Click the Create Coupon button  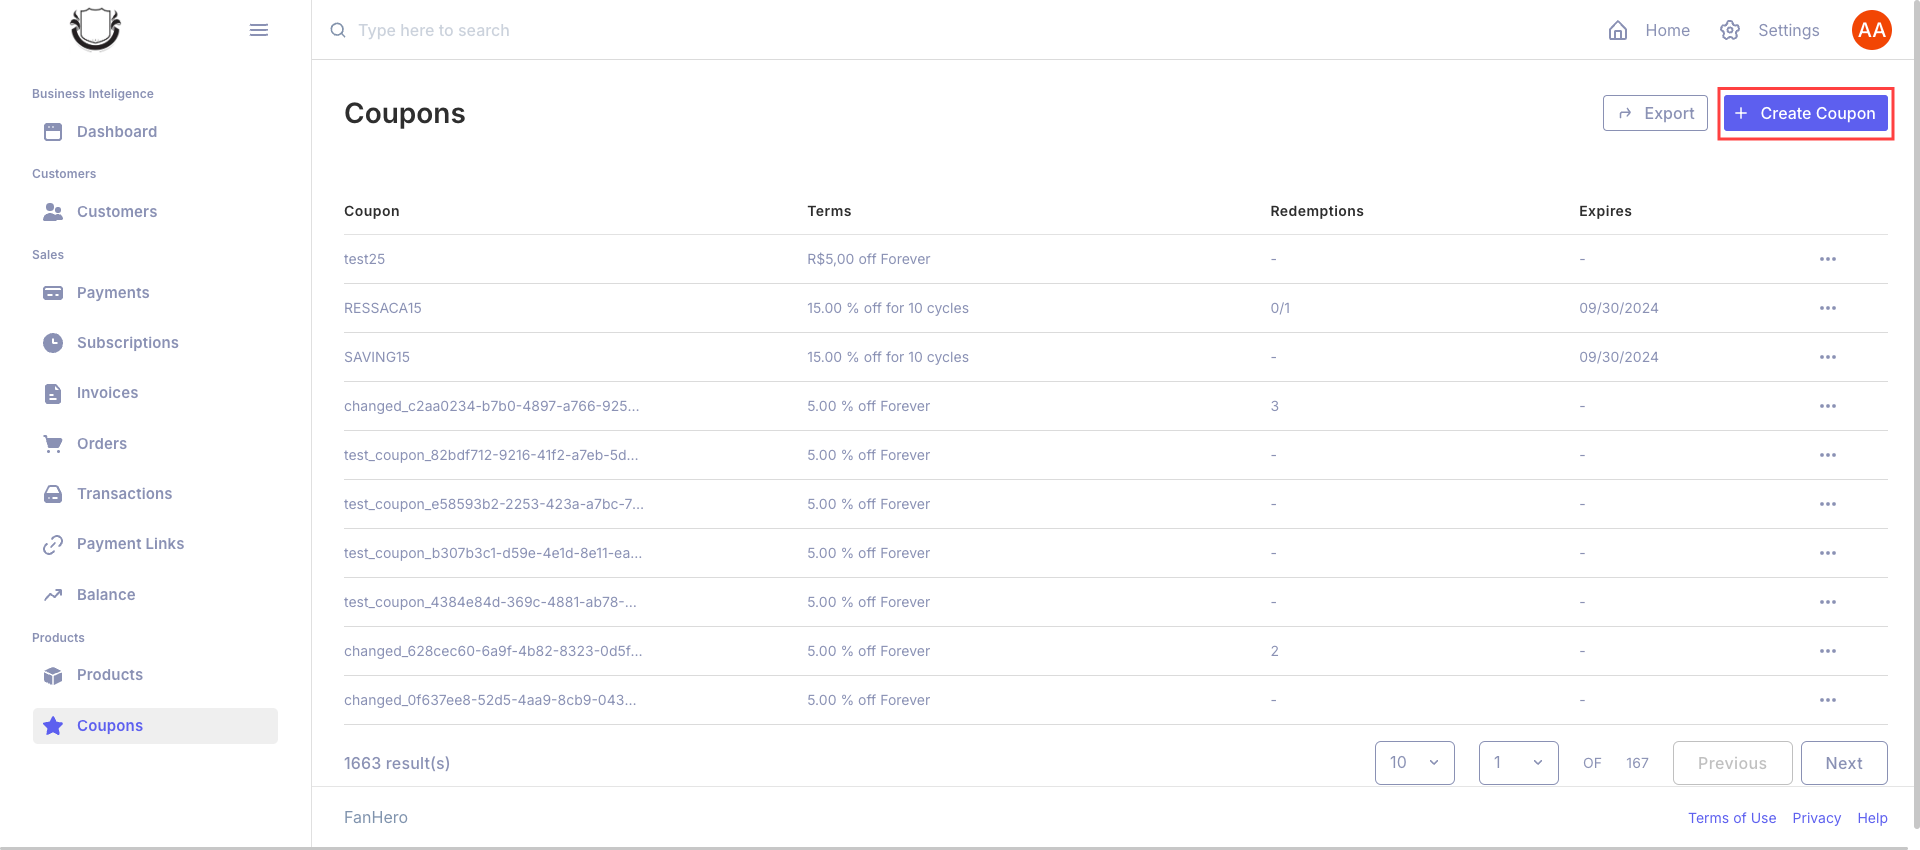(x=1806, y=114)
